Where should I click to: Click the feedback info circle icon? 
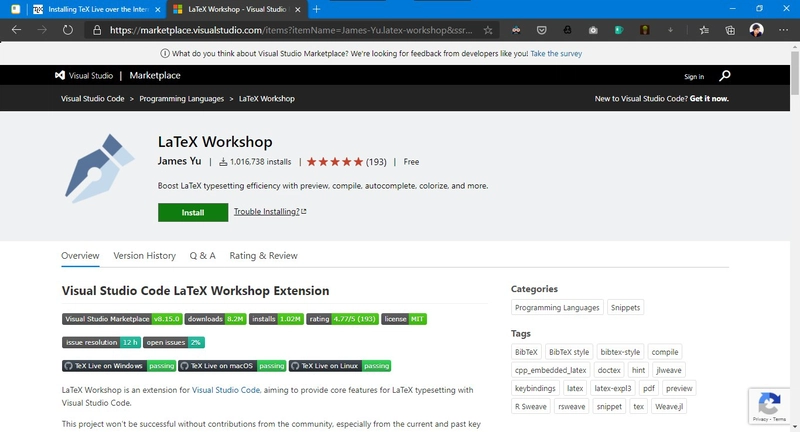point(165,54)
